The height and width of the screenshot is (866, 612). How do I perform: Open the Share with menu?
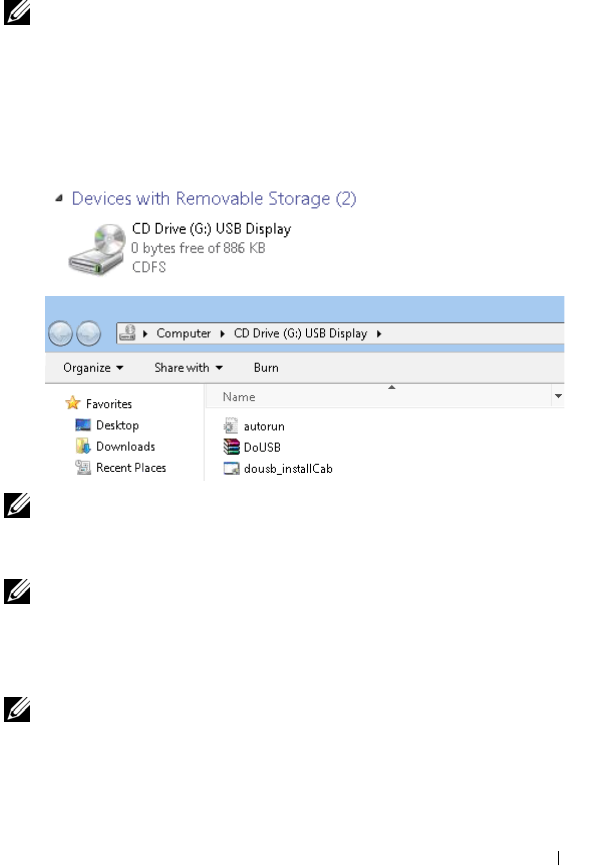(x=188, y=368)
